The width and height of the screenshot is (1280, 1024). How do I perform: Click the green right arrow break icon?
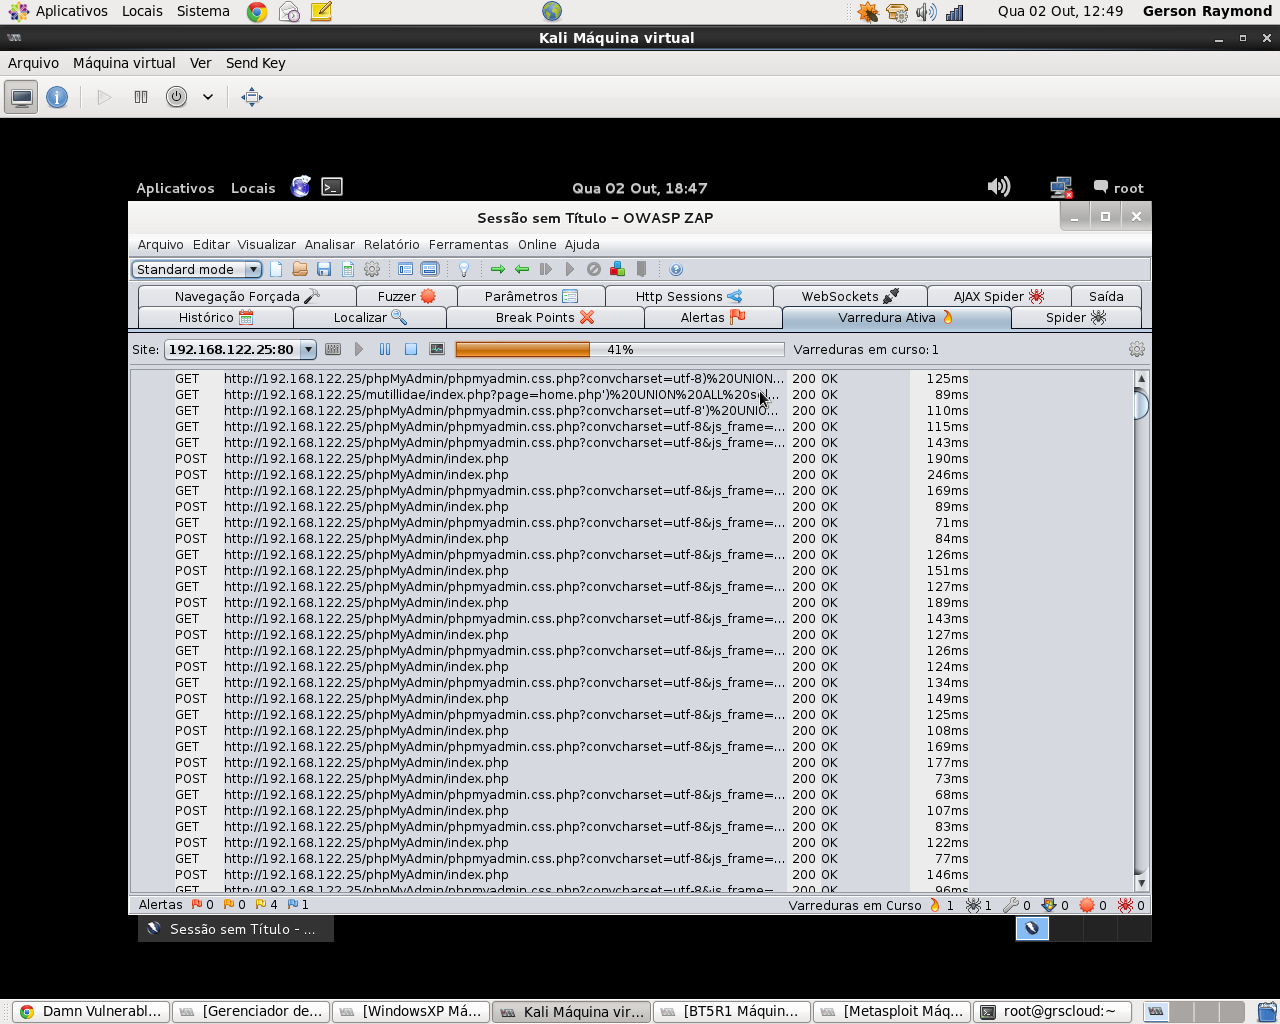click(x=498, y=269)
